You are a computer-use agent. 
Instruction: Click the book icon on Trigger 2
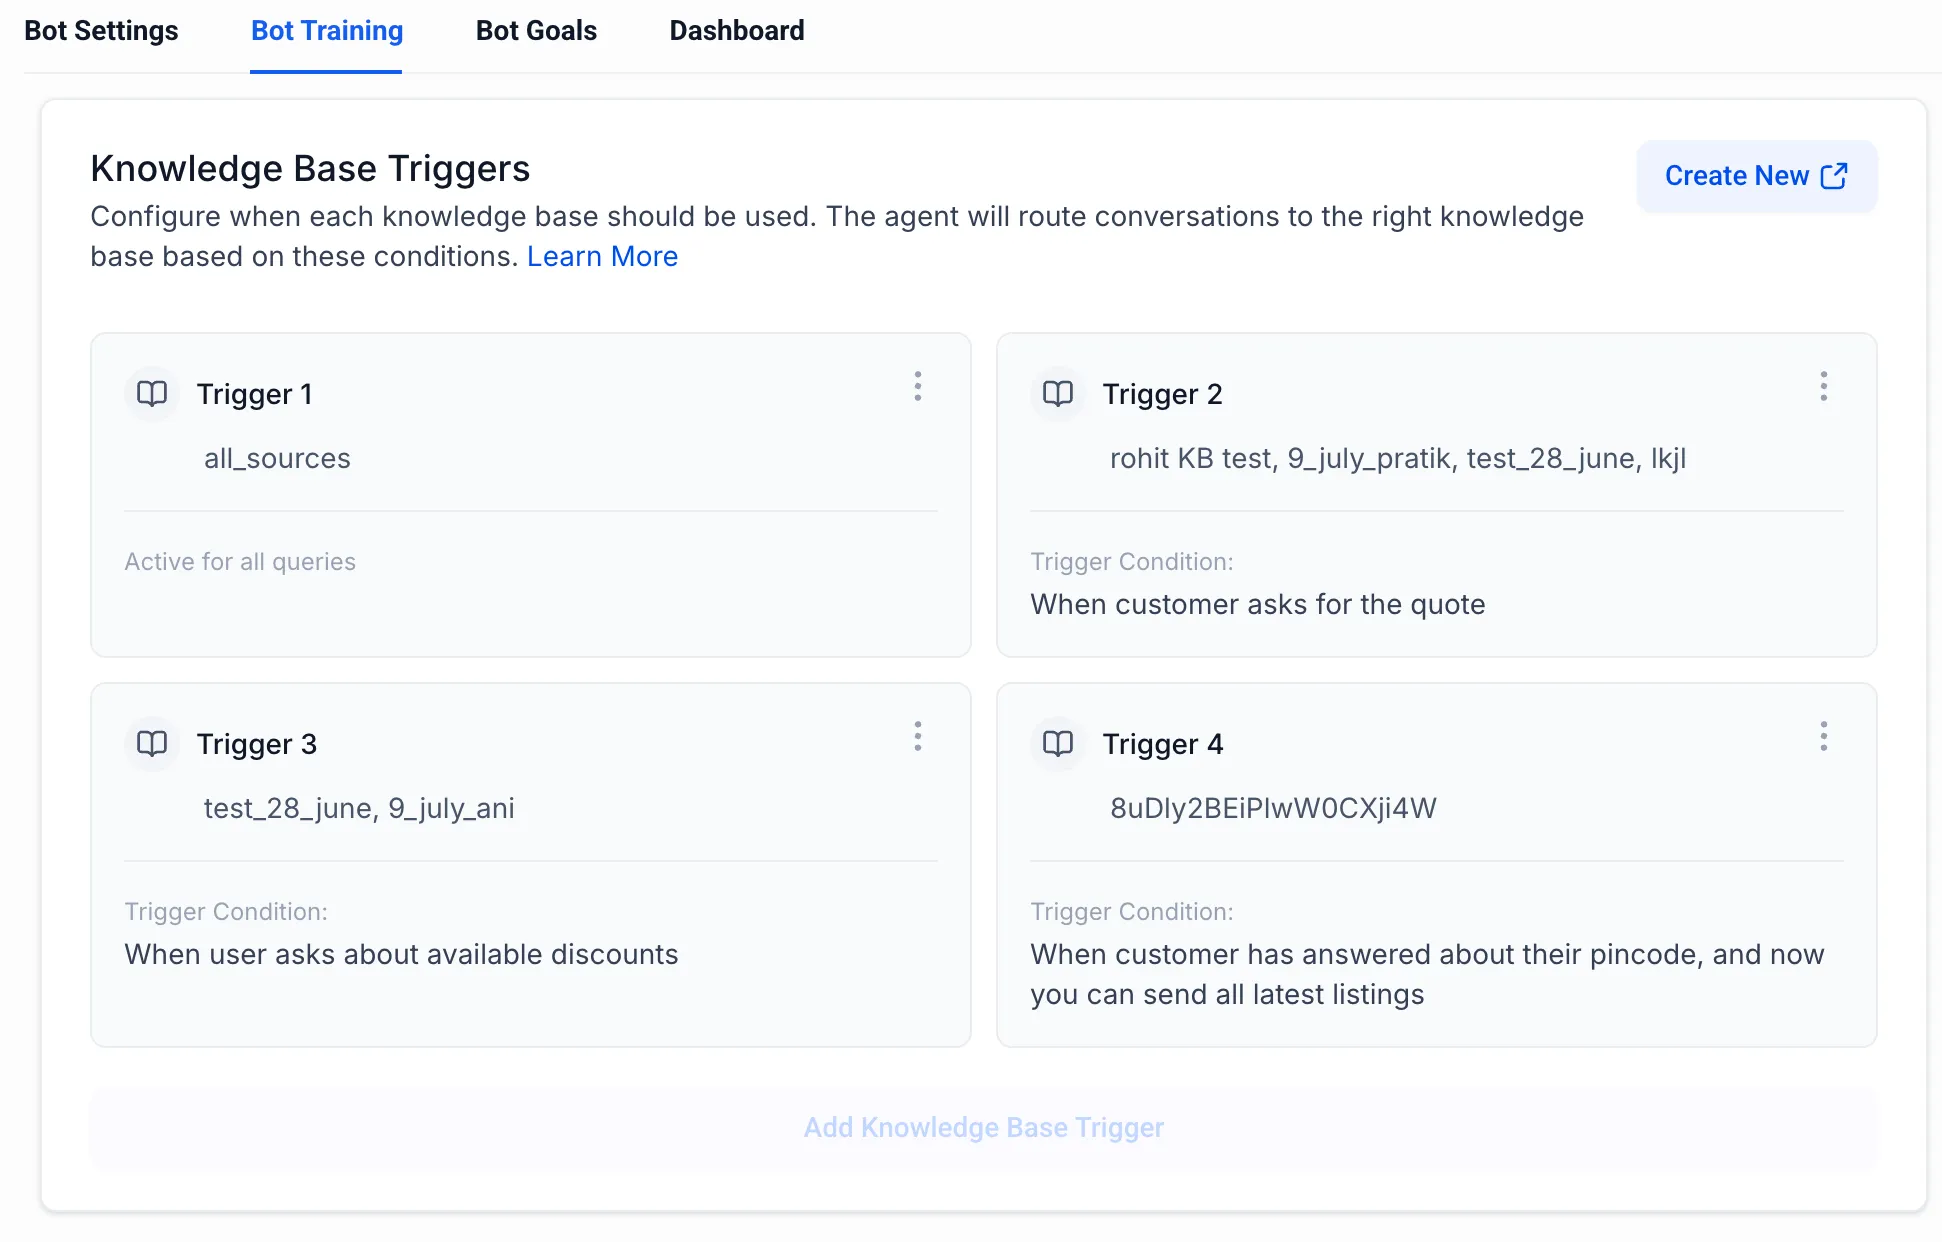tap(1057, 394)
